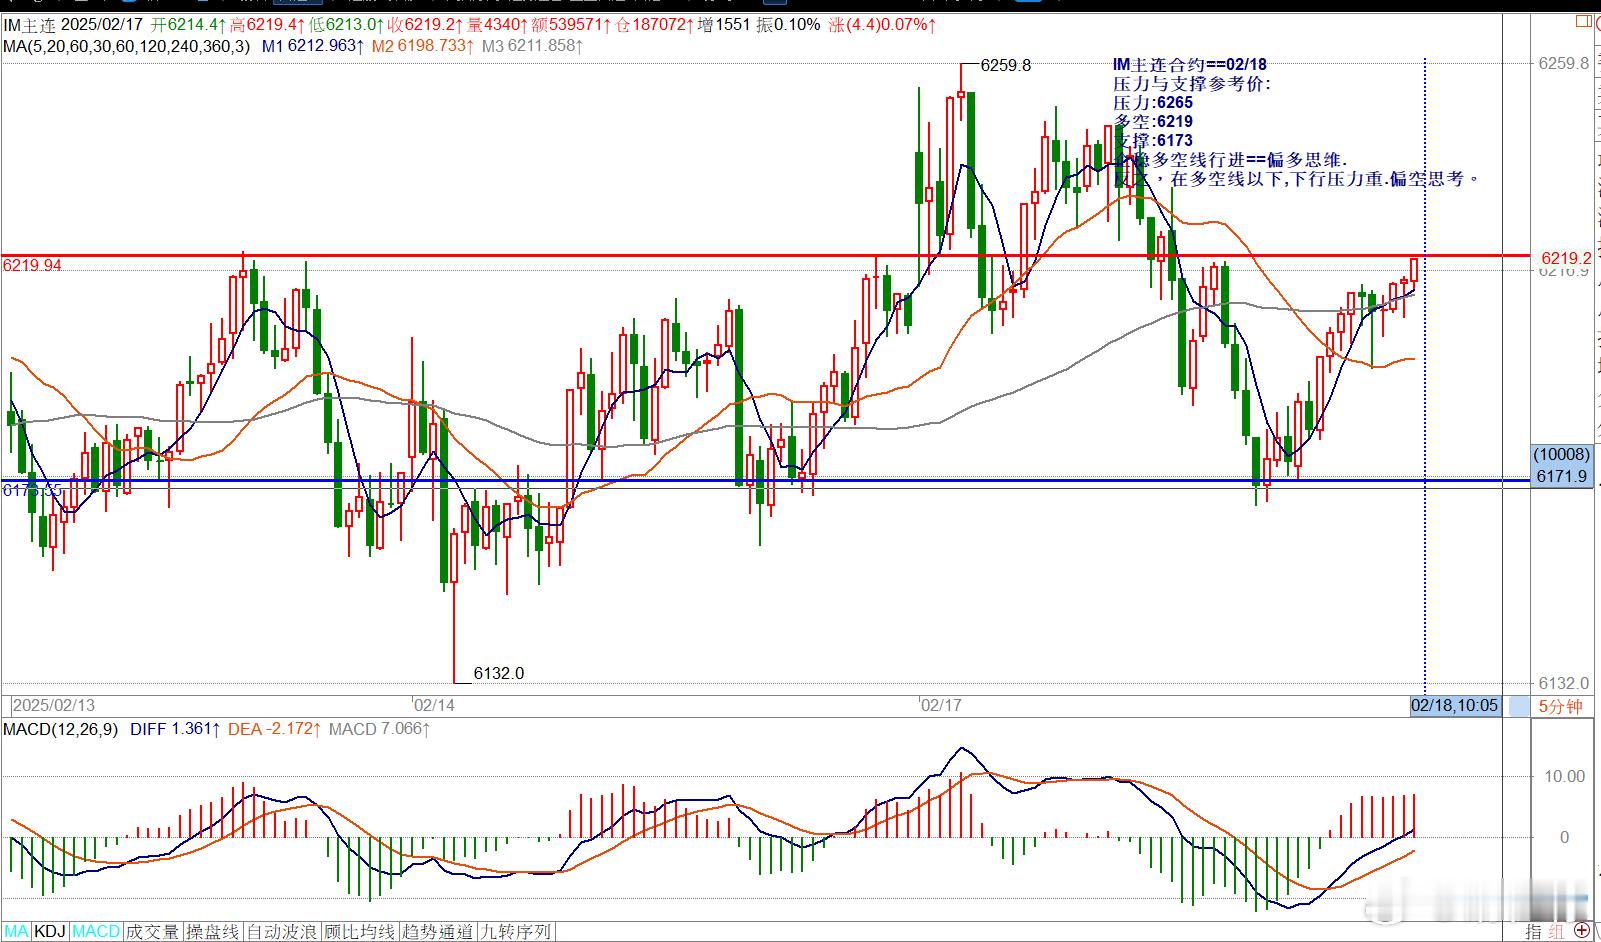This screenshot has height=942, width=1601.
Task: Click the DEA -2.172 value
Action: pyautogui.click(x=274, y=730)
